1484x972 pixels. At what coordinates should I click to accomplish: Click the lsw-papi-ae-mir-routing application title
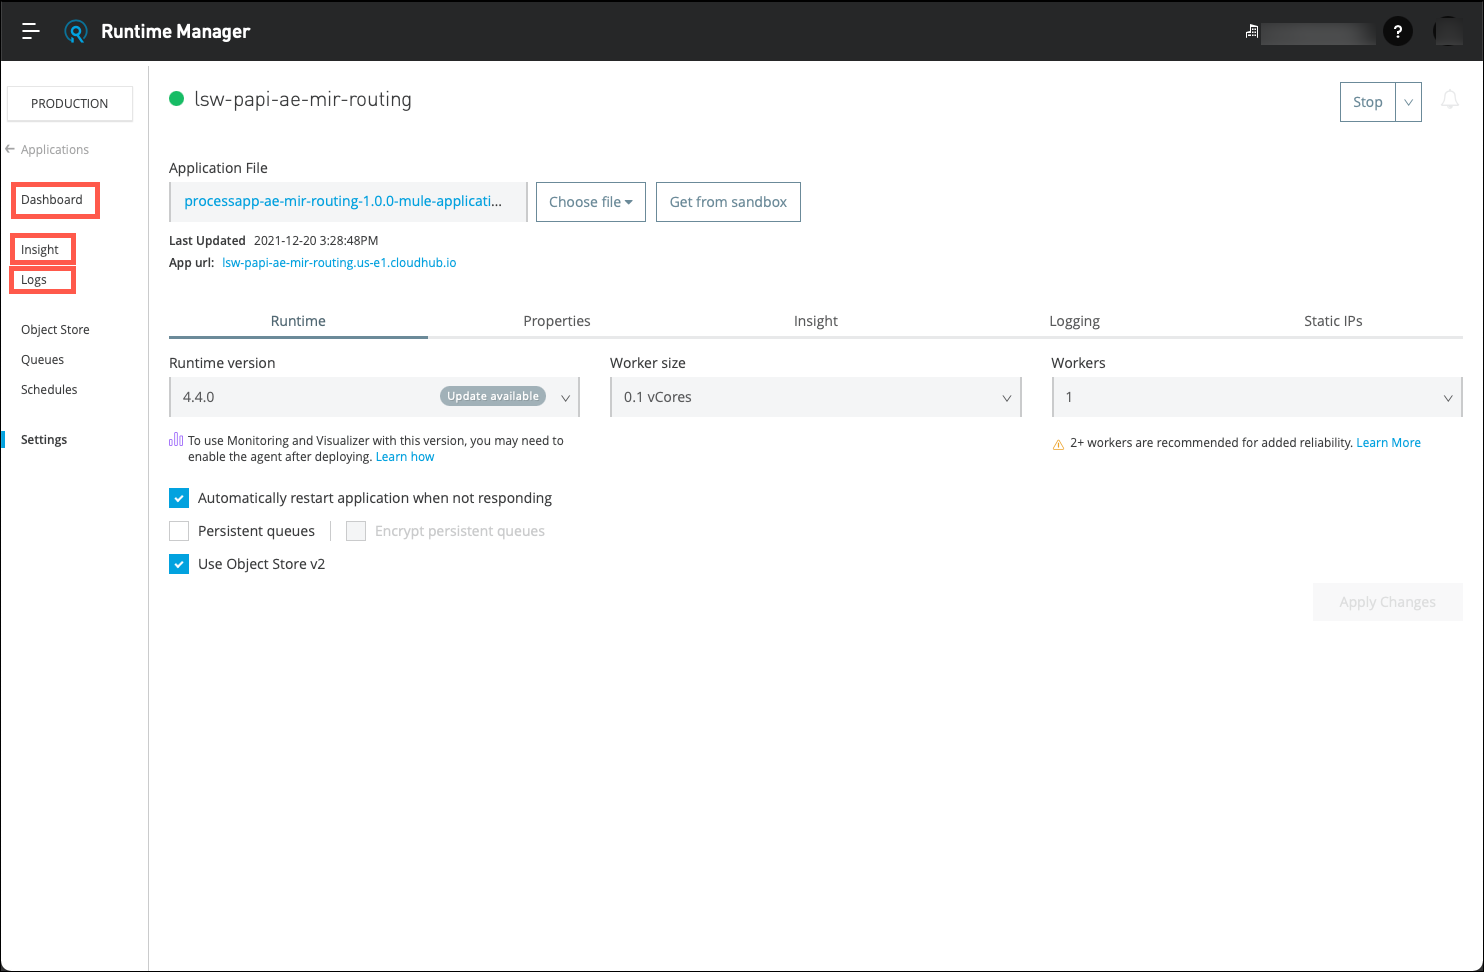pyautogui.click(x=303, y=99)
